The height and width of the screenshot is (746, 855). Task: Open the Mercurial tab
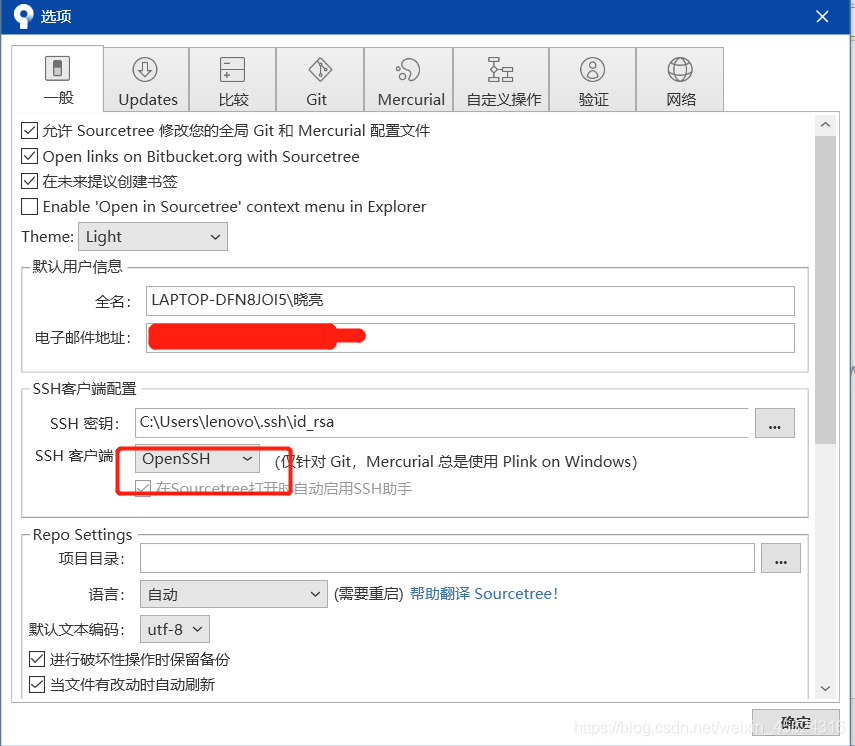tap(409, 80)
